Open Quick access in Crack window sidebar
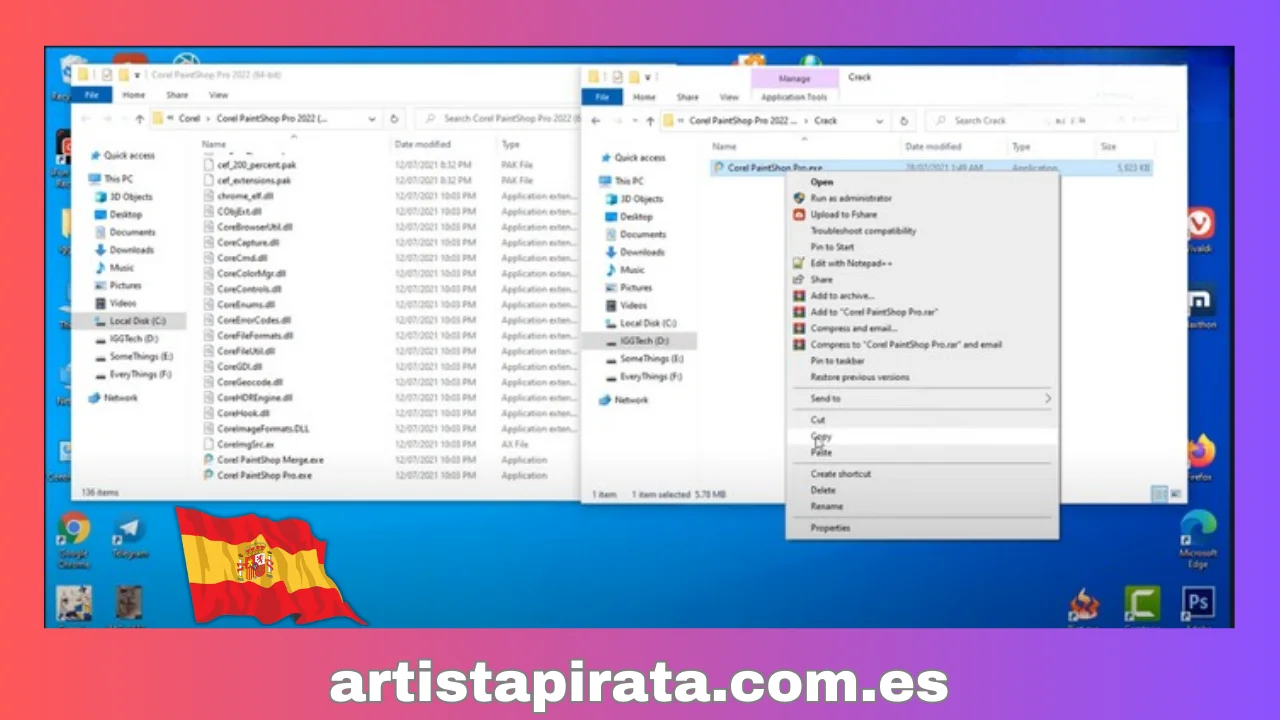Image resolution: width=1280 pixels, height=720 pixels. tap(639, 157)
